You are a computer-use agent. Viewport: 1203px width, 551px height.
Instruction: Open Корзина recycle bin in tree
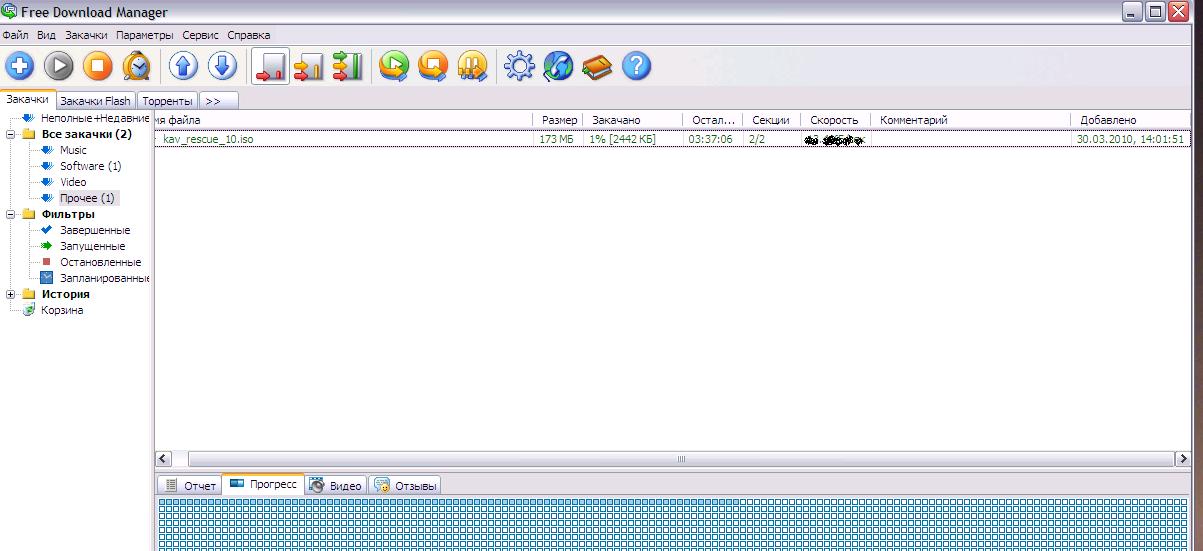(x=62, y=310)
